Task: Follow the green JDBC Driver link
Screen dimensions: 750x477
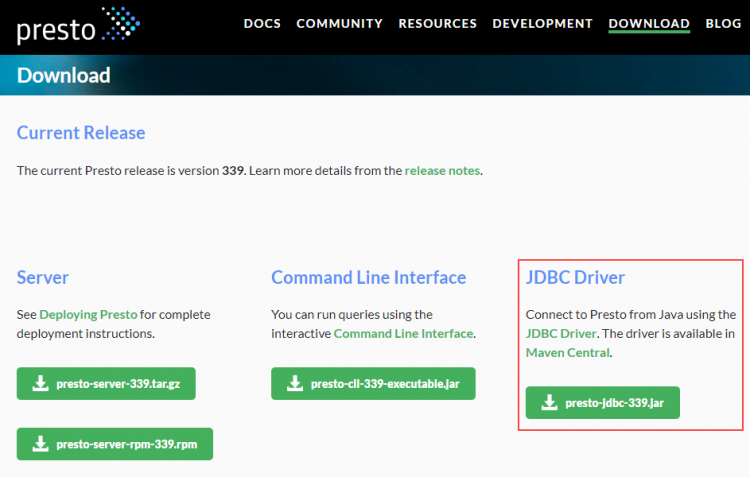Action: 561,333
